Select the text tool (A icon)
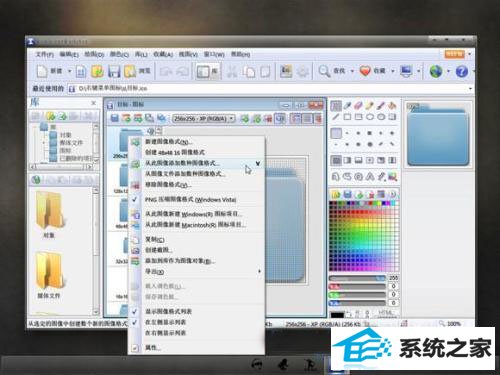500x375 pixels. point(370,176)
